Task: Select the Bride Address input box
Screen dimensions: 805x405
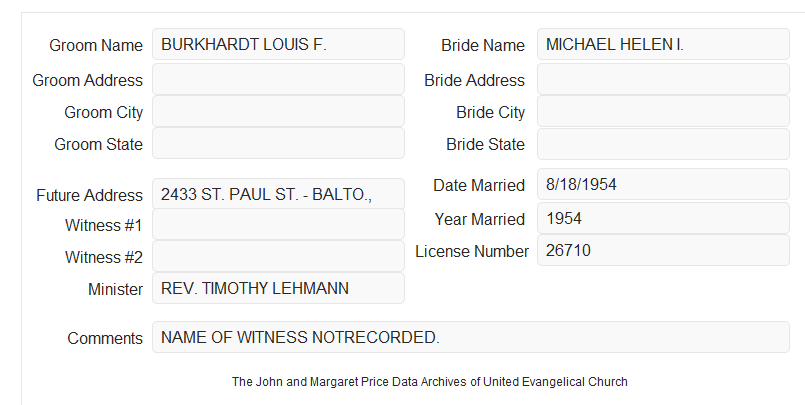Action: [x=663, y=79]
